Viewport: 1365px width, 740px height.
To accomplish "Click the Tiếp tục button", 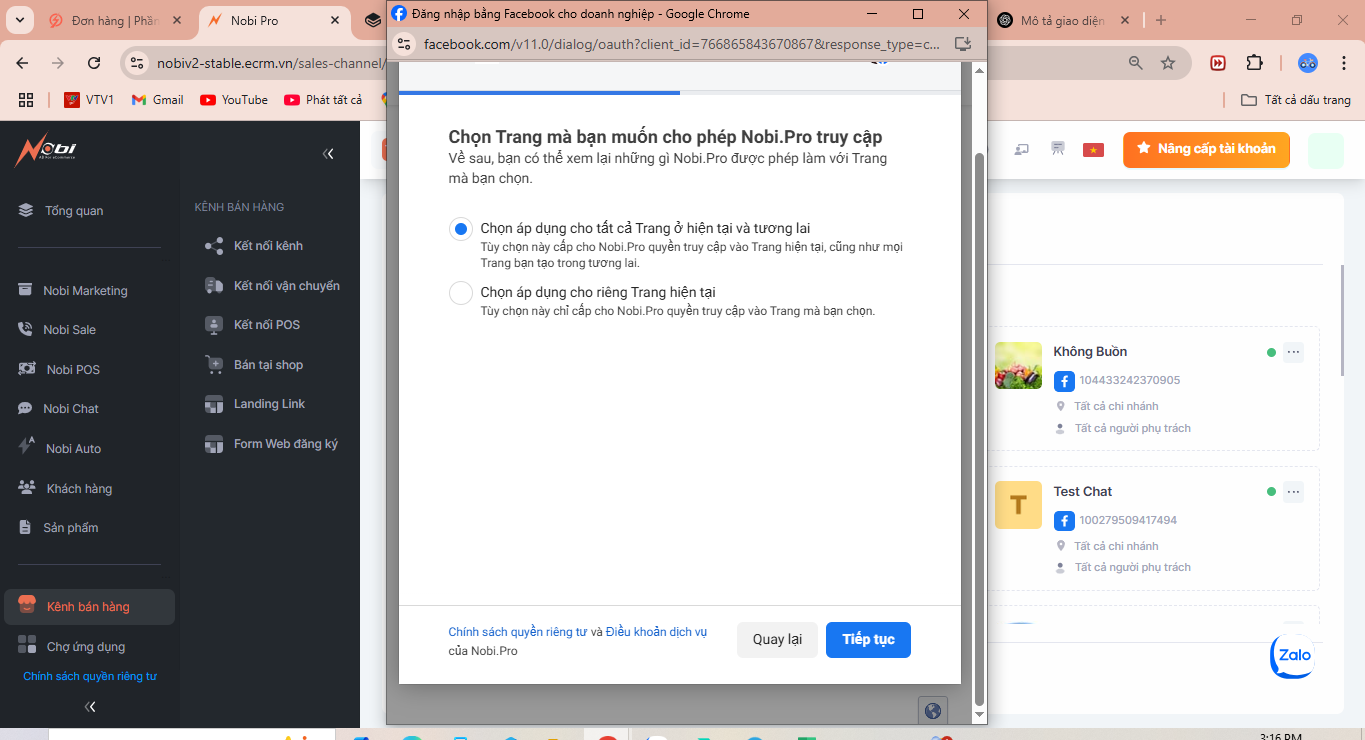I will pos(868,640).
